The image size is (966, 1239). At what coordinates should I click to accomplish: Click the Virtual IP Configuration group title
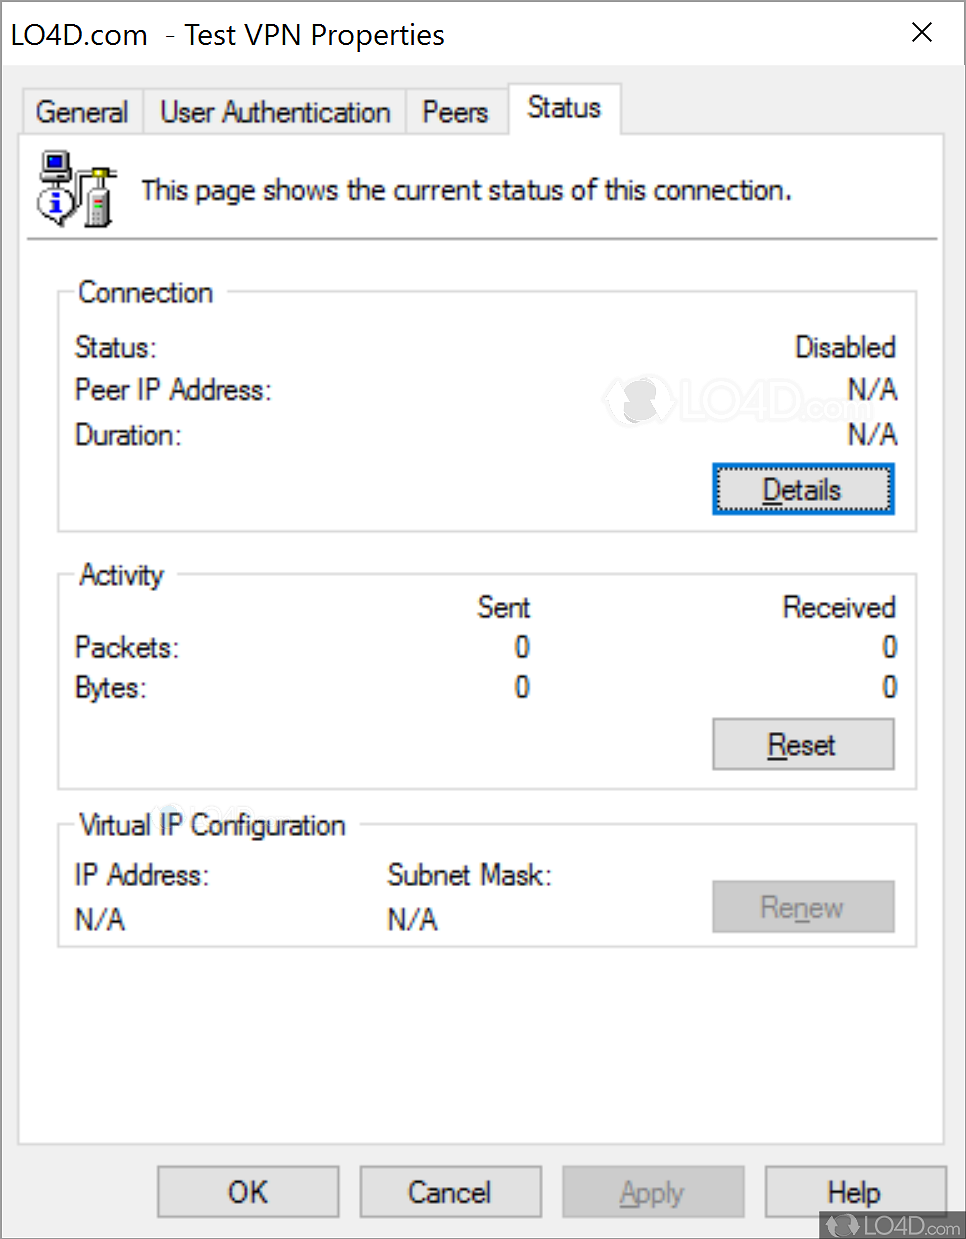(x=212, y=825)
